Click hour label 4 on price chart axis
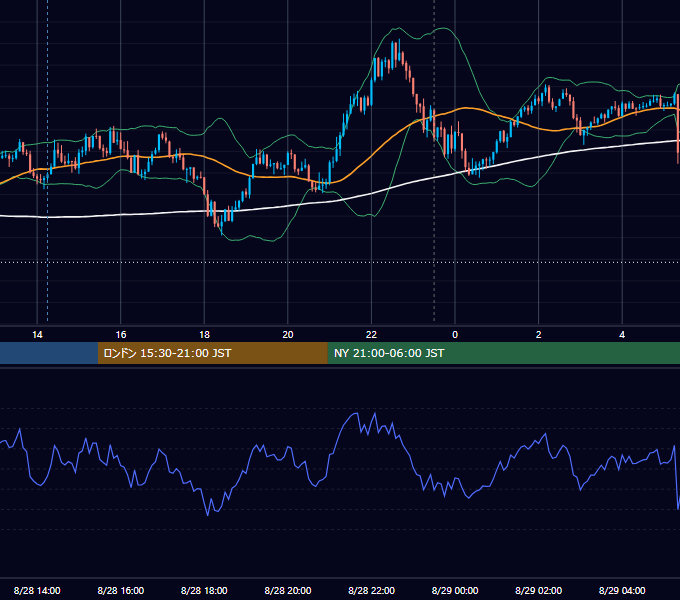680x600 pixels. coord(622,335)
